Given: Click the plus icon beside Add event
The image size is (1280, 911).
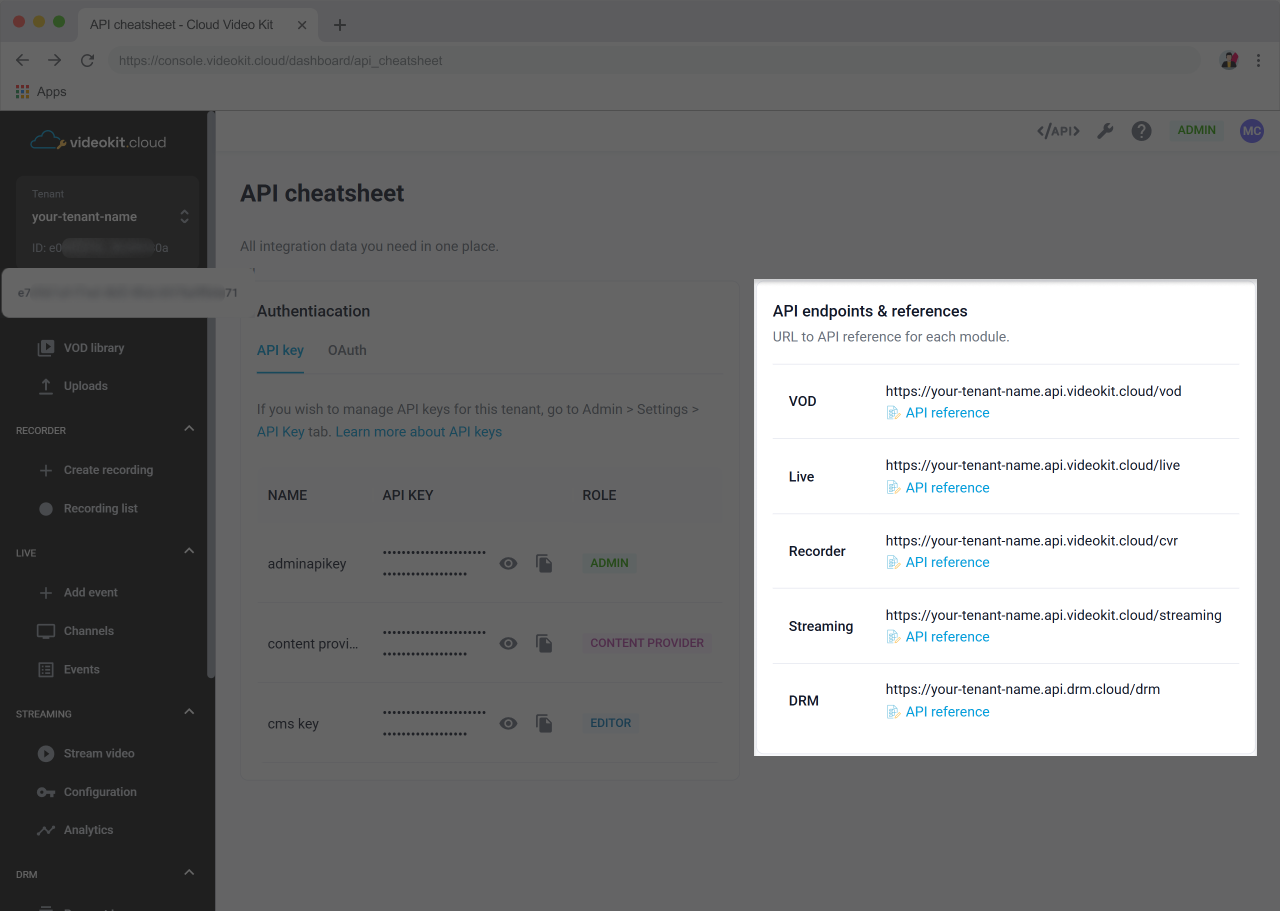Looking at the screenshot, I should coord(45,593).
